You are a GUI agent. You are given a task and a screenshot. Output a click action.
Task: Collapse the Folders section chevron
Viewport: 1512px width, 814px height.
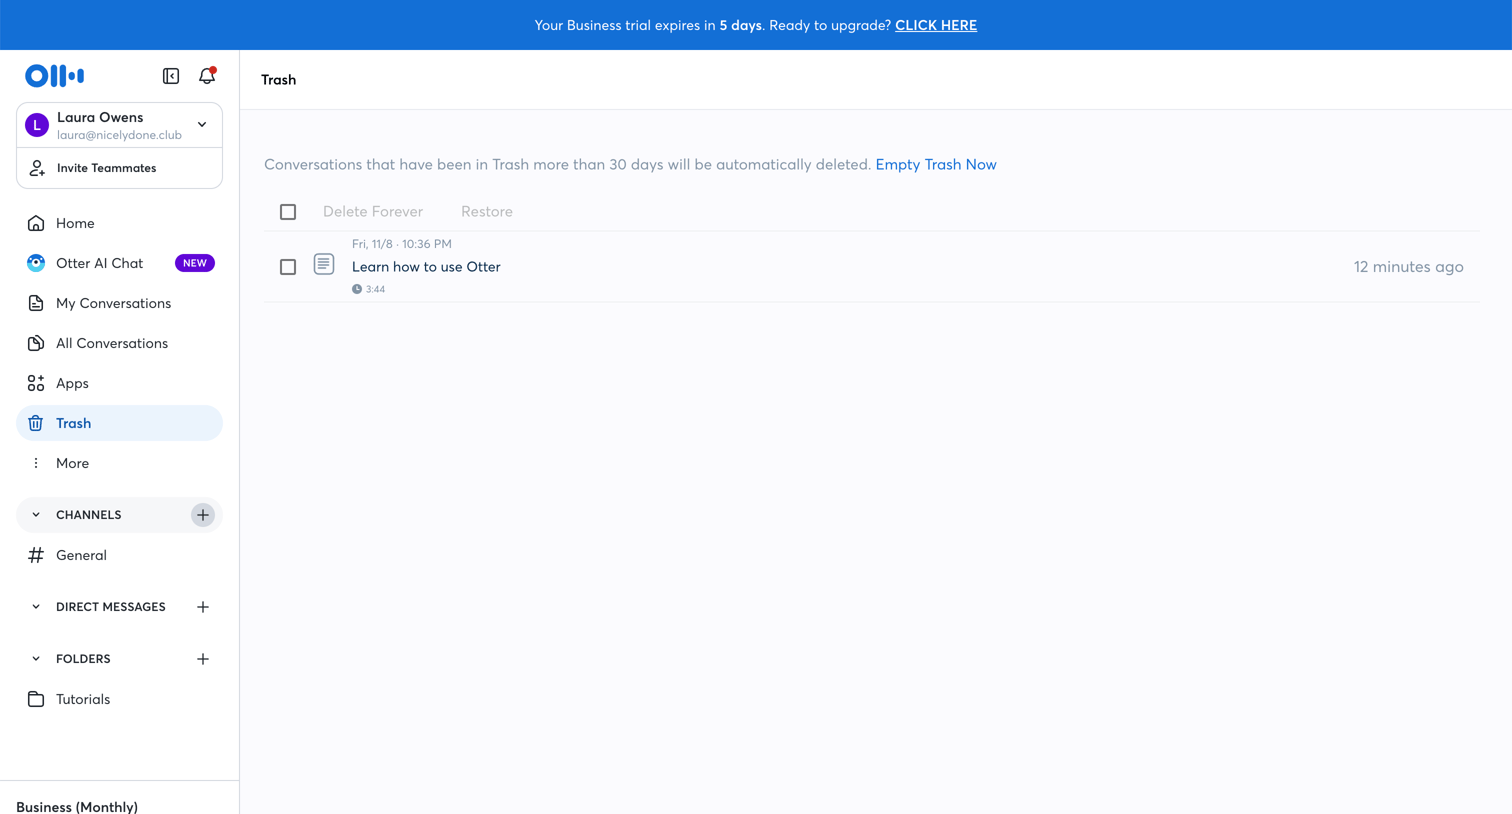[36, 659]
